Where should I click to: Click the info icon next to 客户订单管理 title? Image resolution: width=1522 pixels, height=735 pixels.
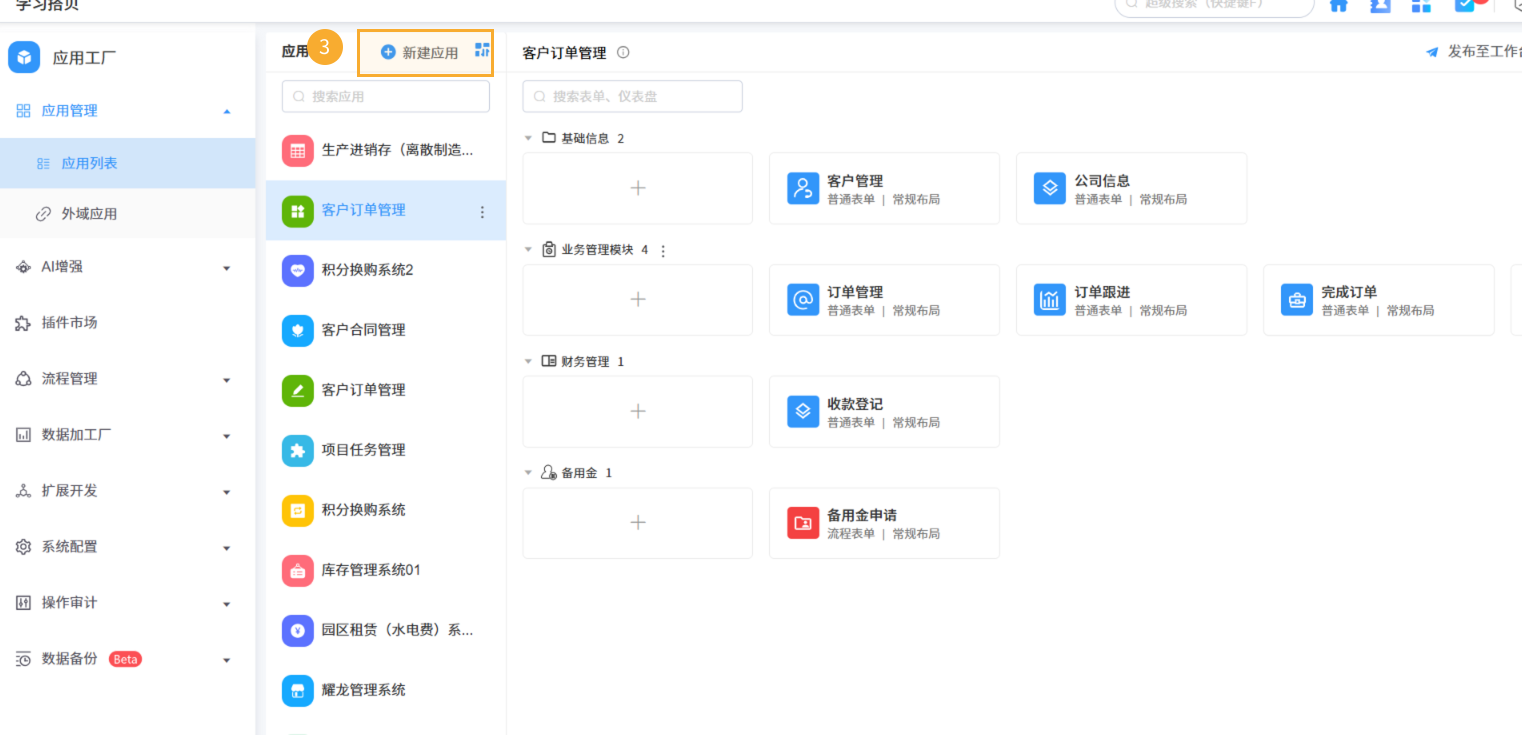coord(623,52)
